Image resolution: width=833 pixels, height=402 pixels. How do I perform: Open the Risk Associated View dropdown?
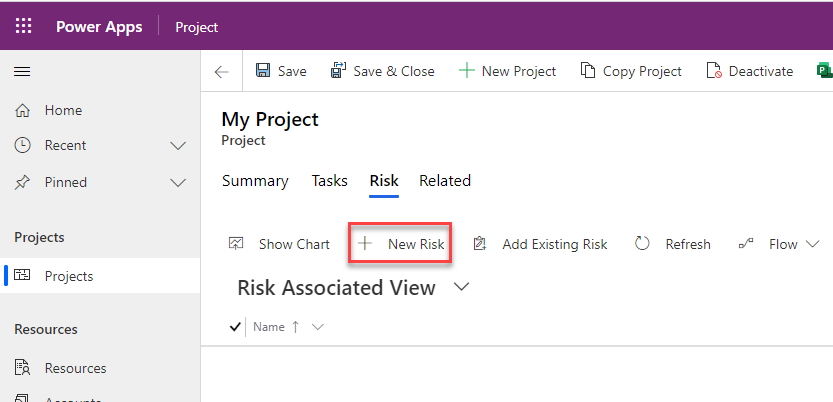[x=461, y=287]
